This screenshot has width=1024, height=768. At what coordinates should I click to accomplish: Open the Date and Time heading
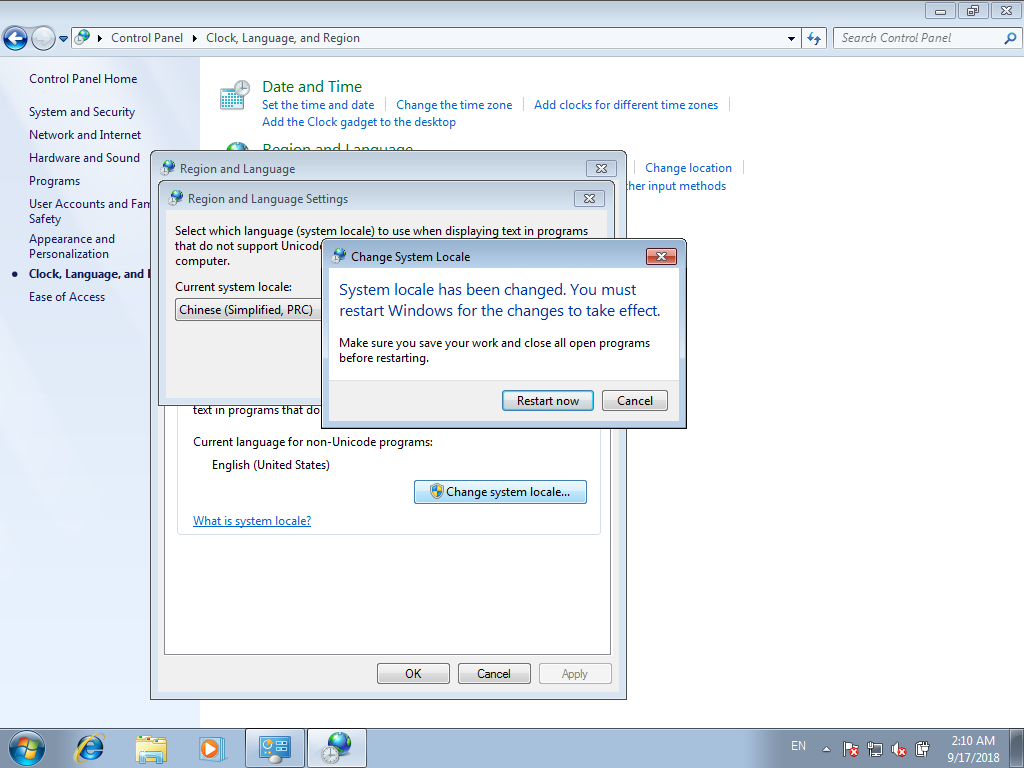click(x=312, y=86)
